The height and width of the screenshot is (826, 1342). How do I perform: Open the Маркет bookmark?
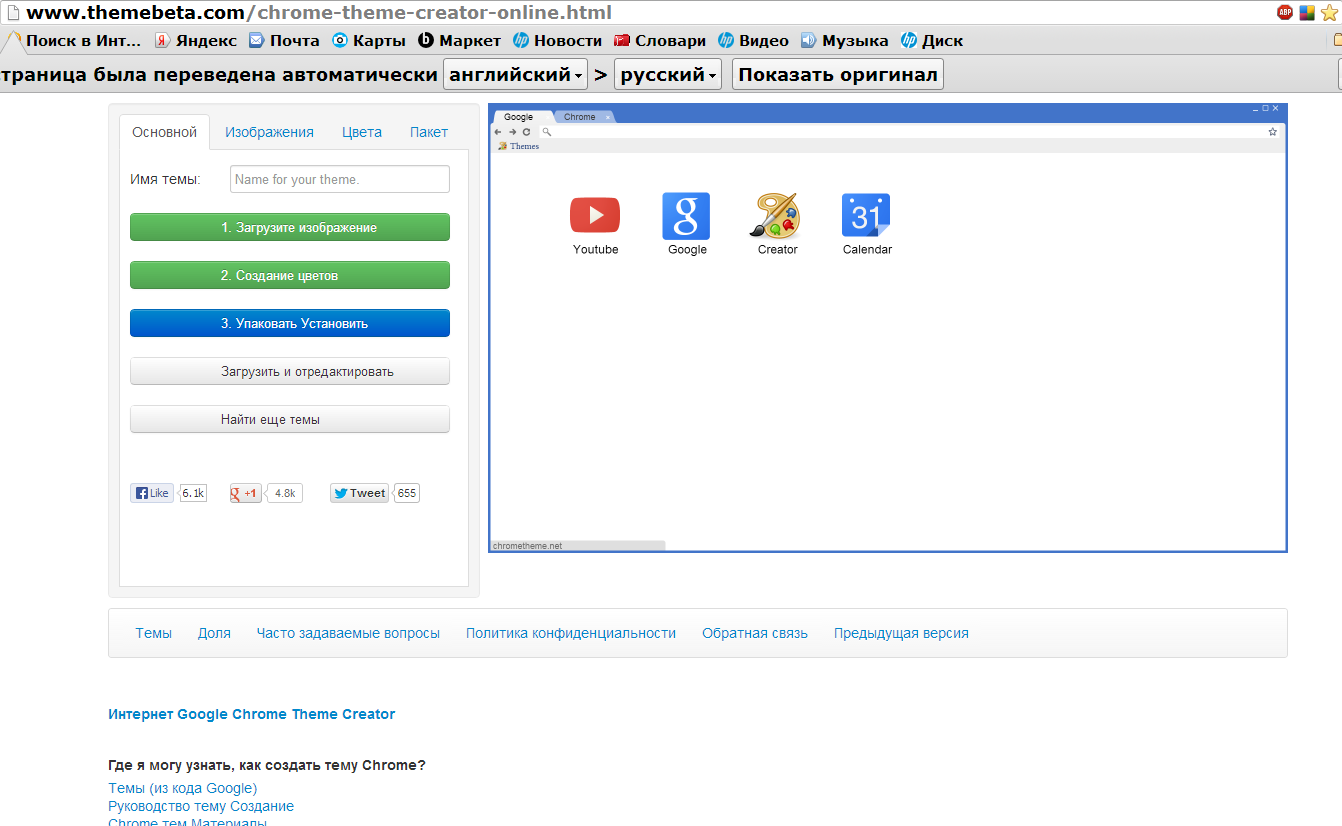pos(459,41)
